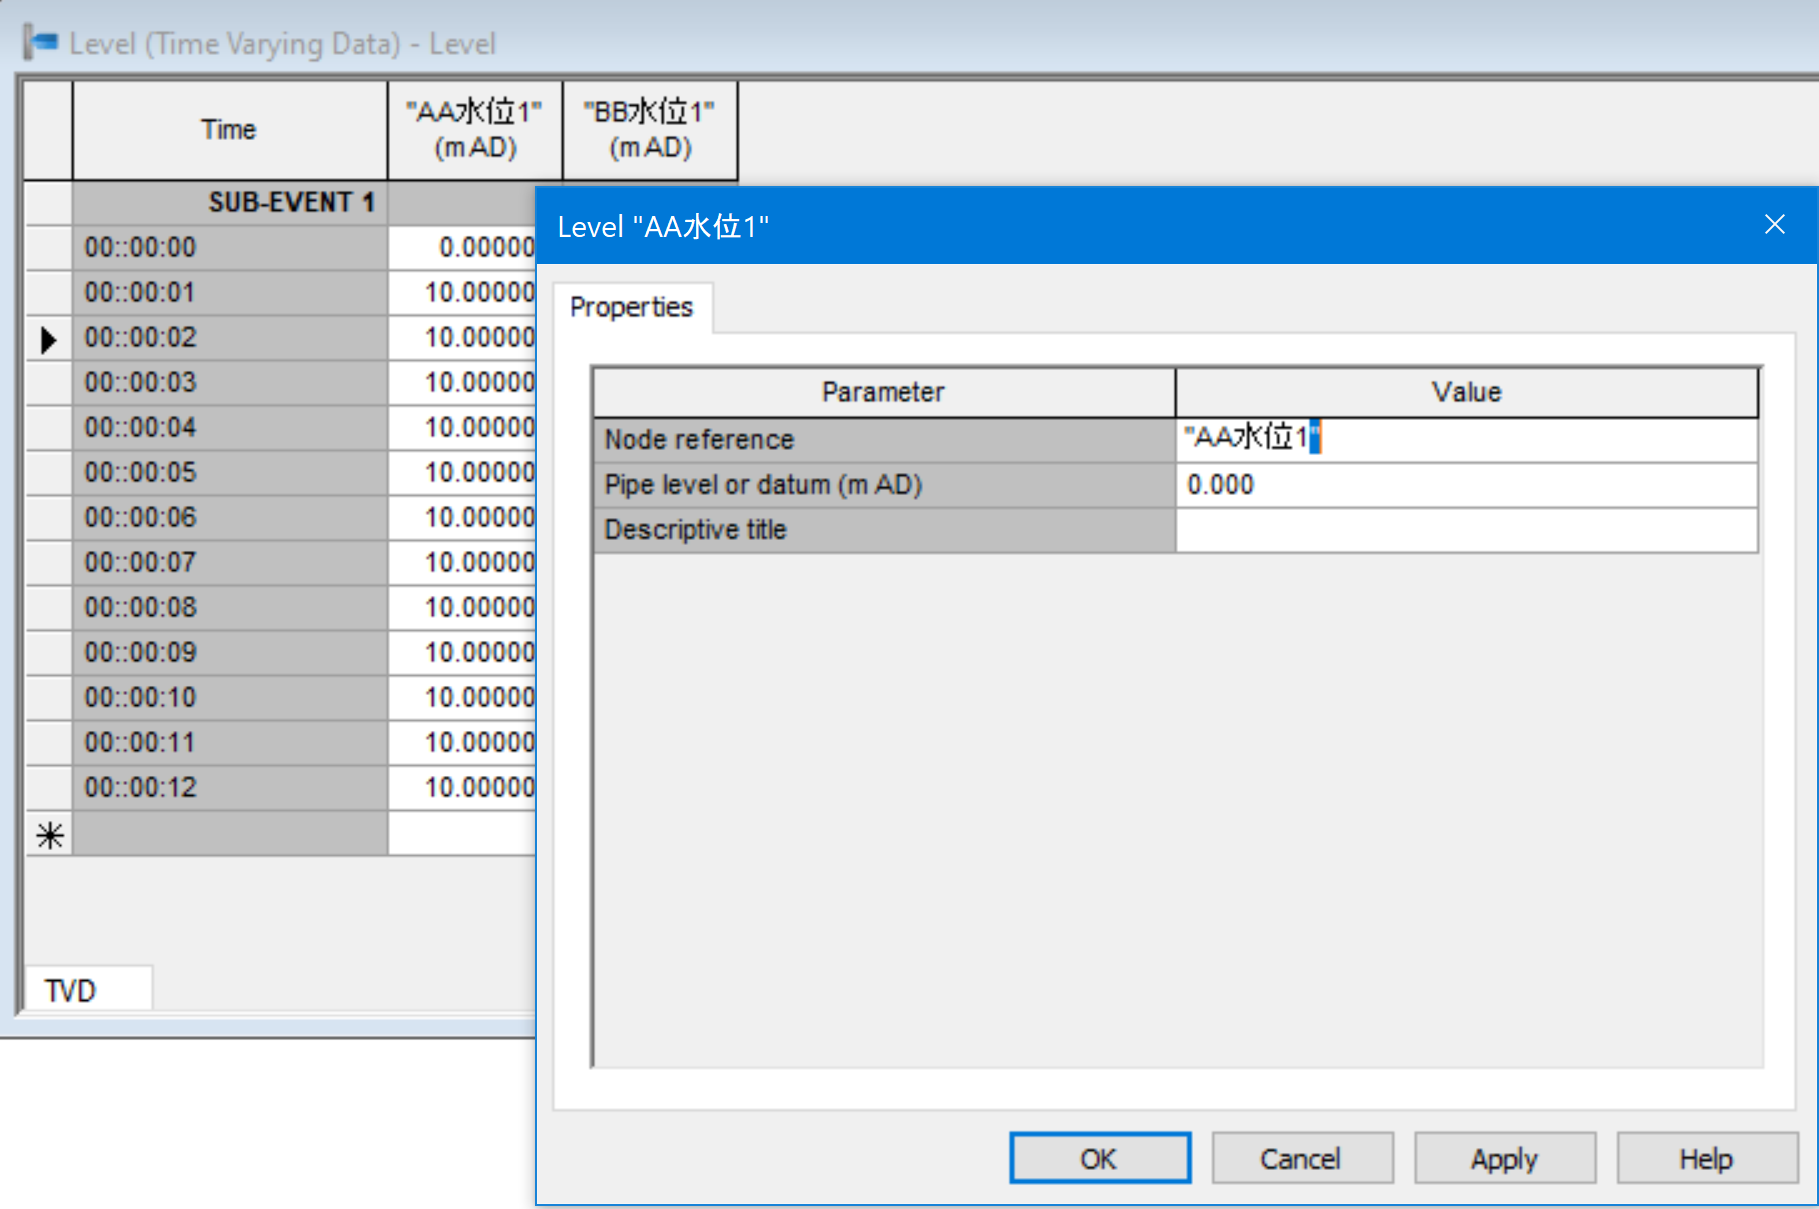Click the flag icon in the title bar
This screenshot has height=1209, width=1819.
[41, 42]
